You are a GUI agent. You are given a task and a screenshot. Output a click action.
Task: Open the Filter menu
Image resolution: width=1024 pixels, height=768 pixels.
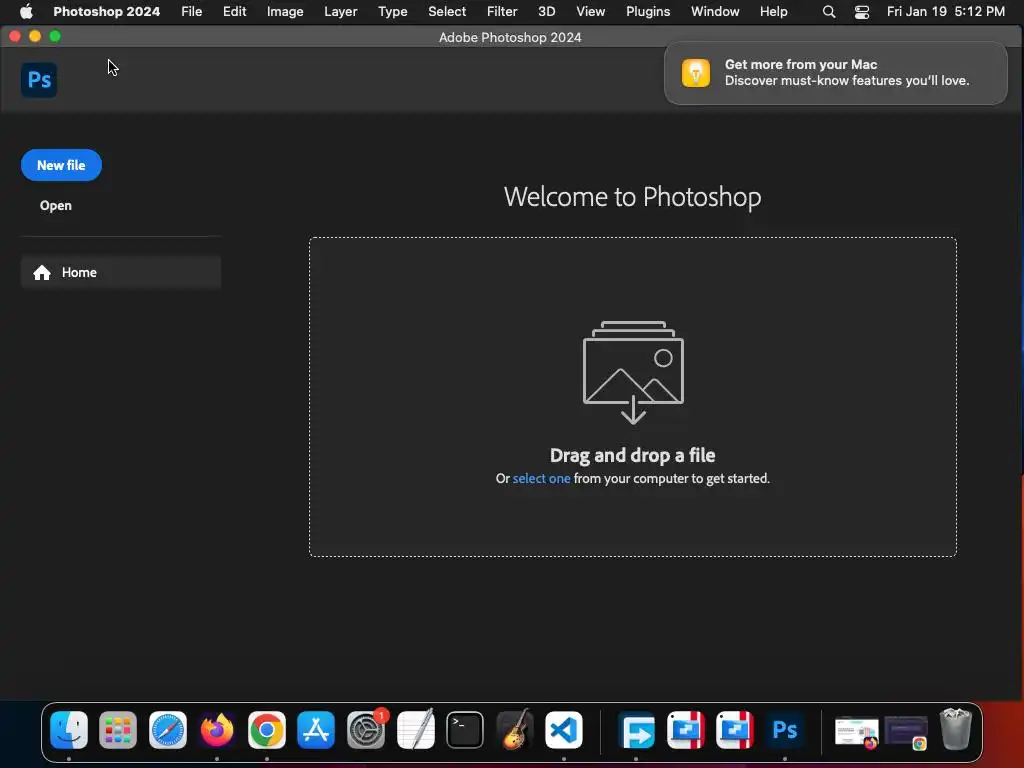(x=502, y=12)
